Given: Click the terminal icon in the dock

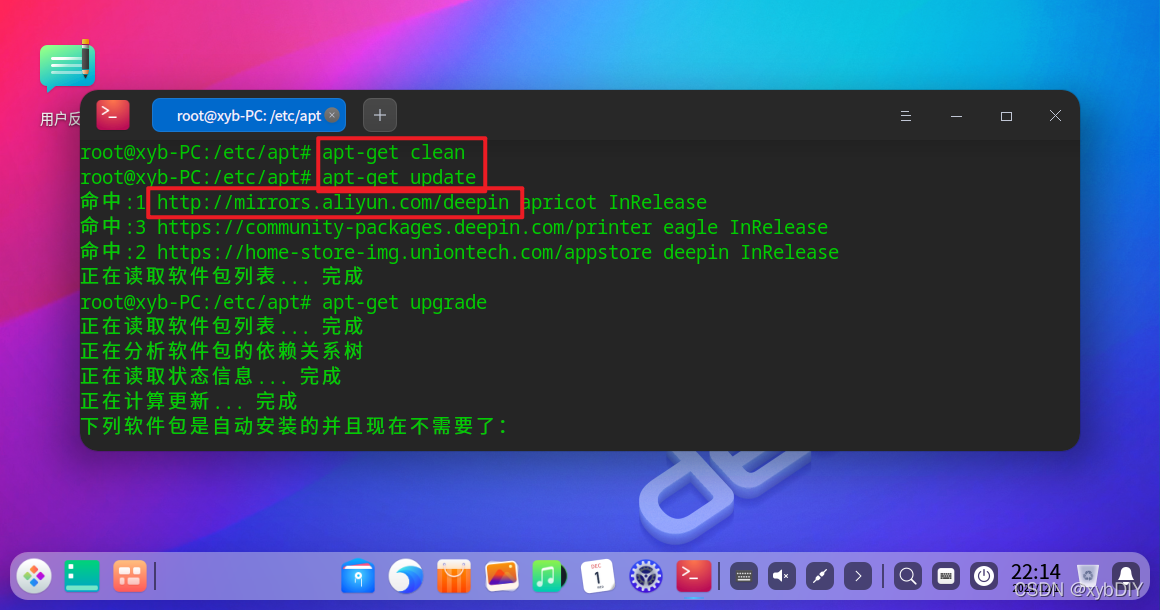Looking at the screenshot, I should point(693,577).
